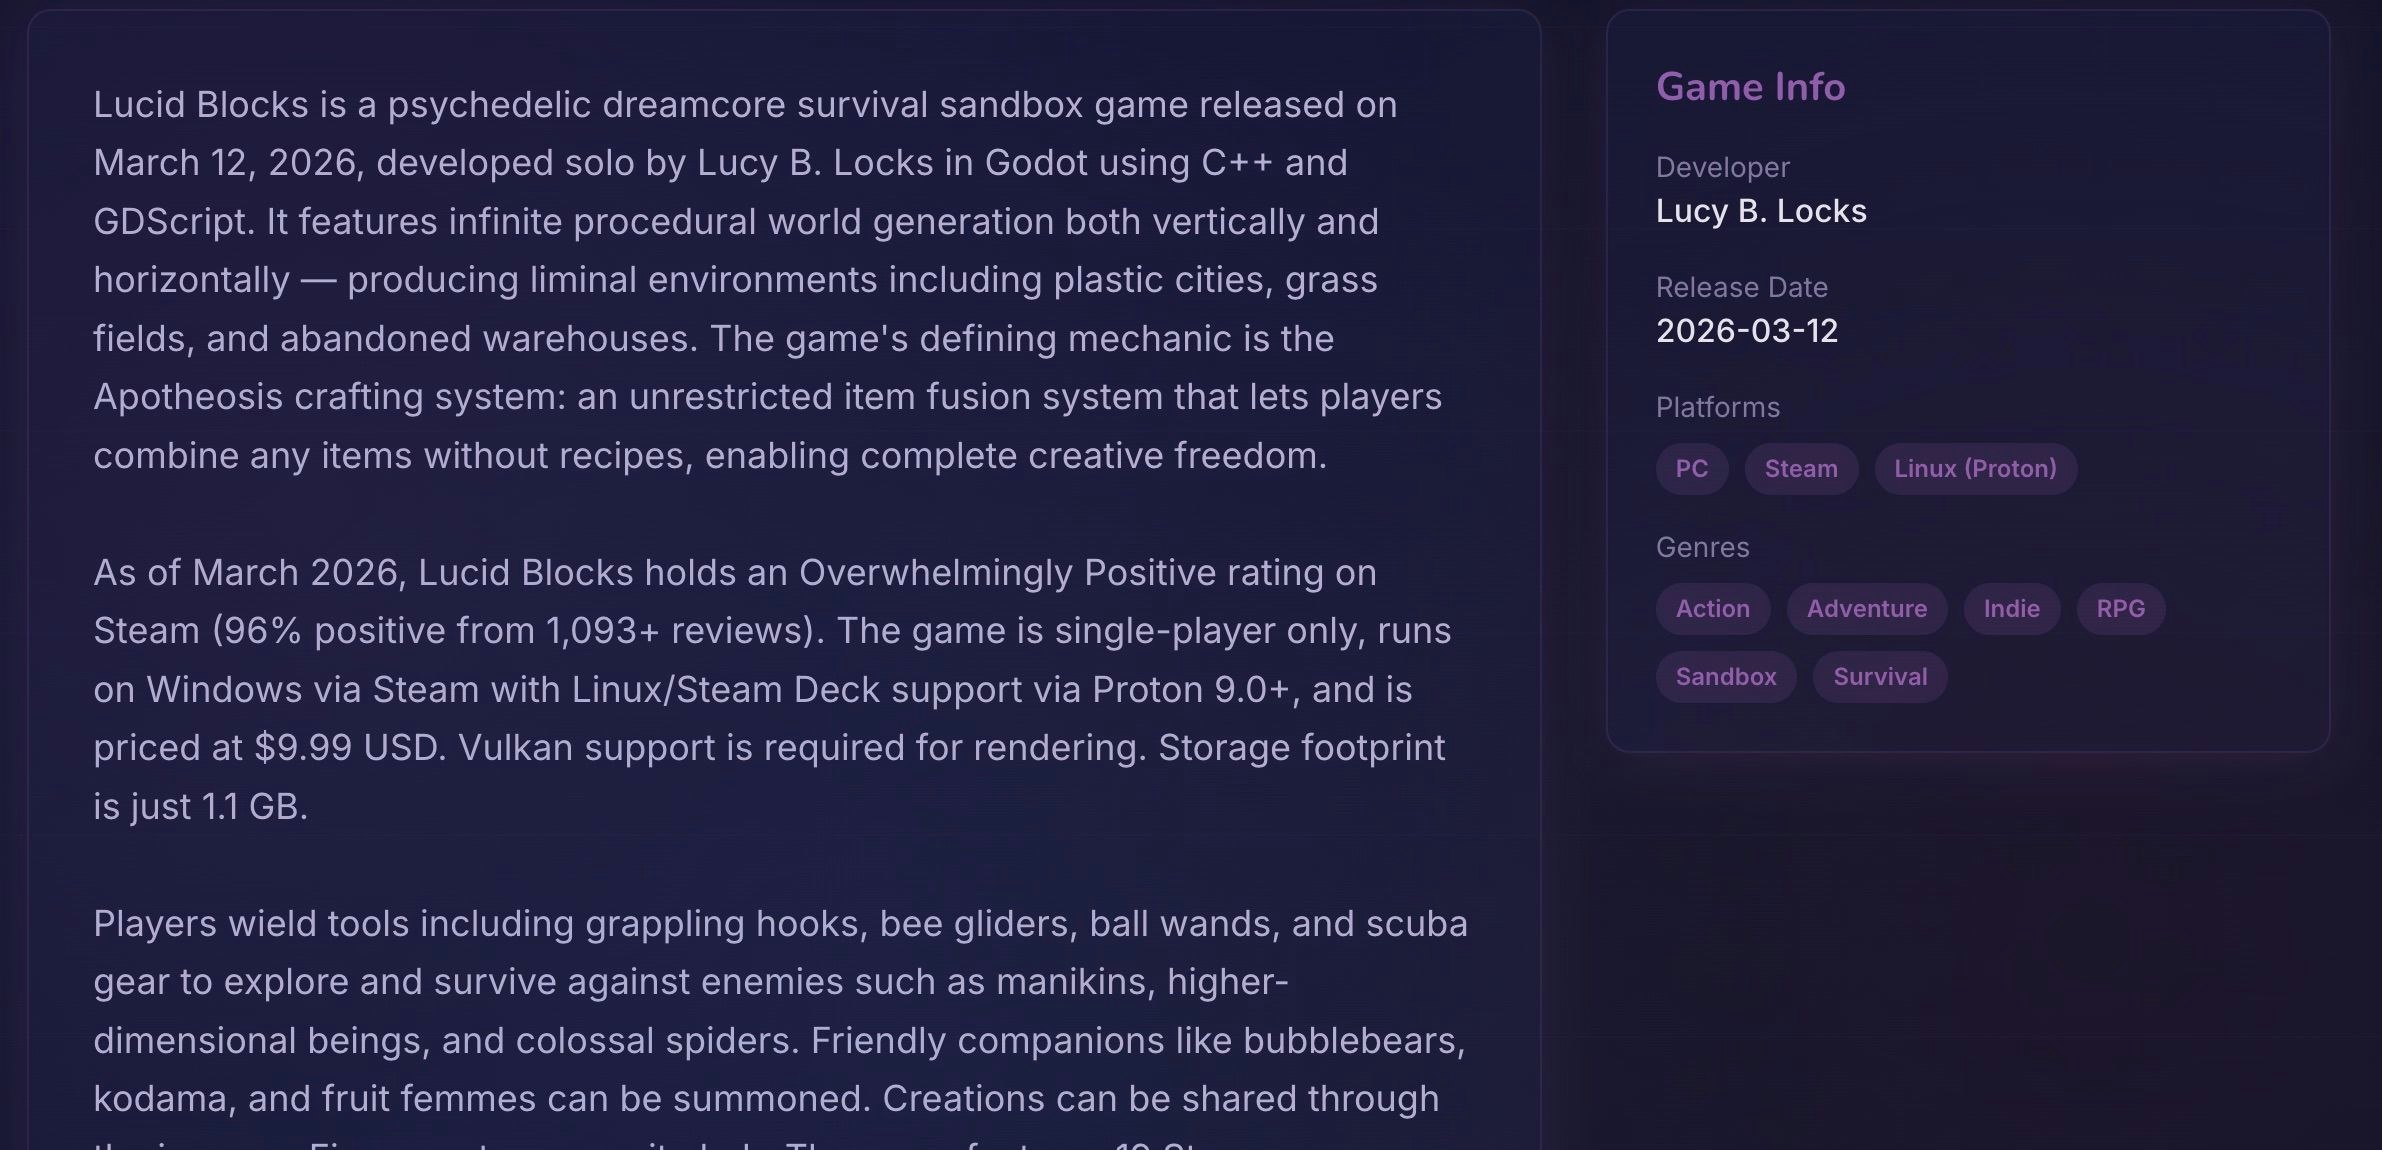The height and width of the screenshot is (1150, 2382).
Task: Click the release date 2026-03-12
Action: (x=1747, y=331)
